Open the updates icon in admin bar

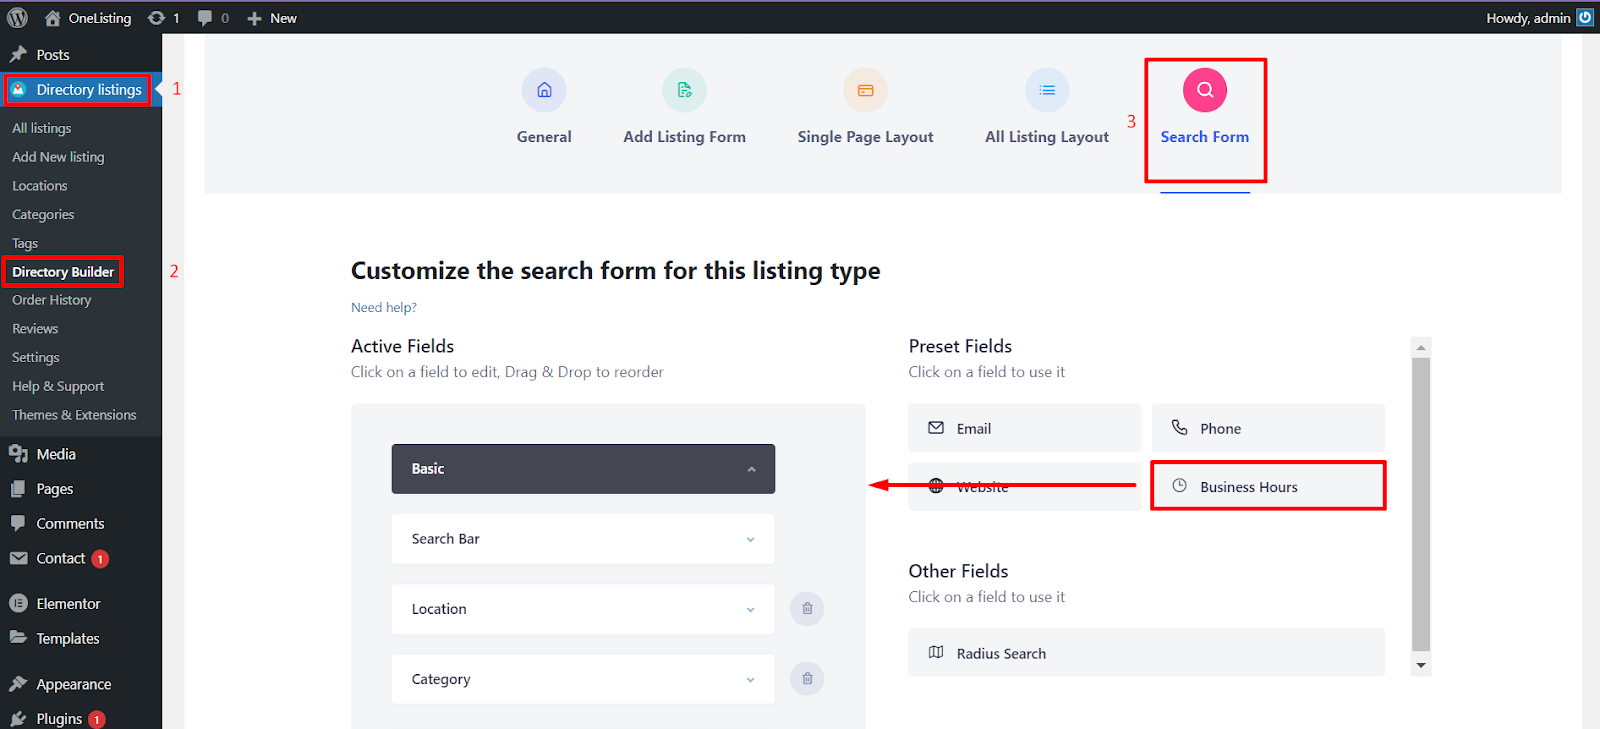point(163,18)
